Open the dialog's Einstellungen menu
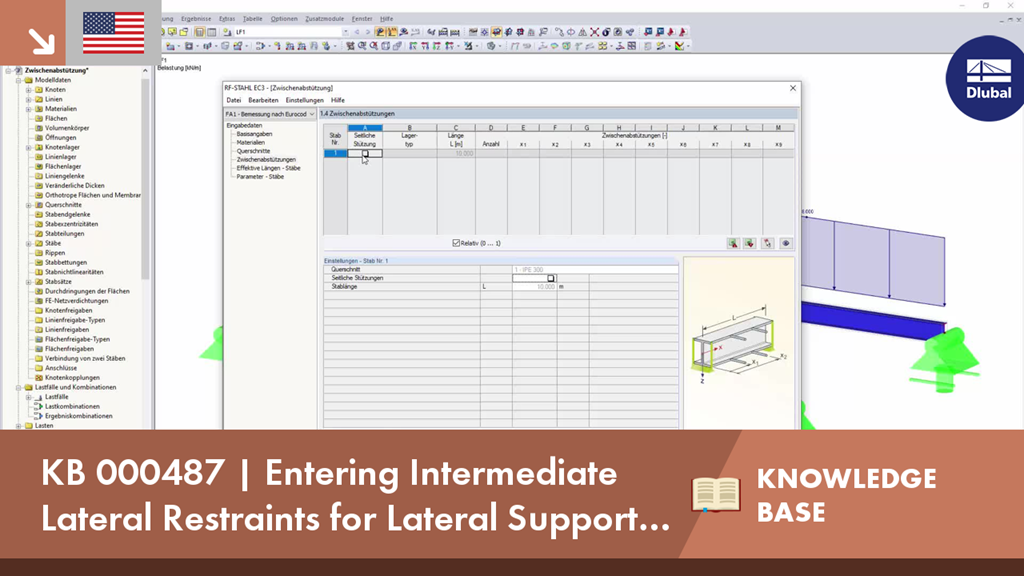The width and height of the screenshot is (1024, 576). pos(304,100)
